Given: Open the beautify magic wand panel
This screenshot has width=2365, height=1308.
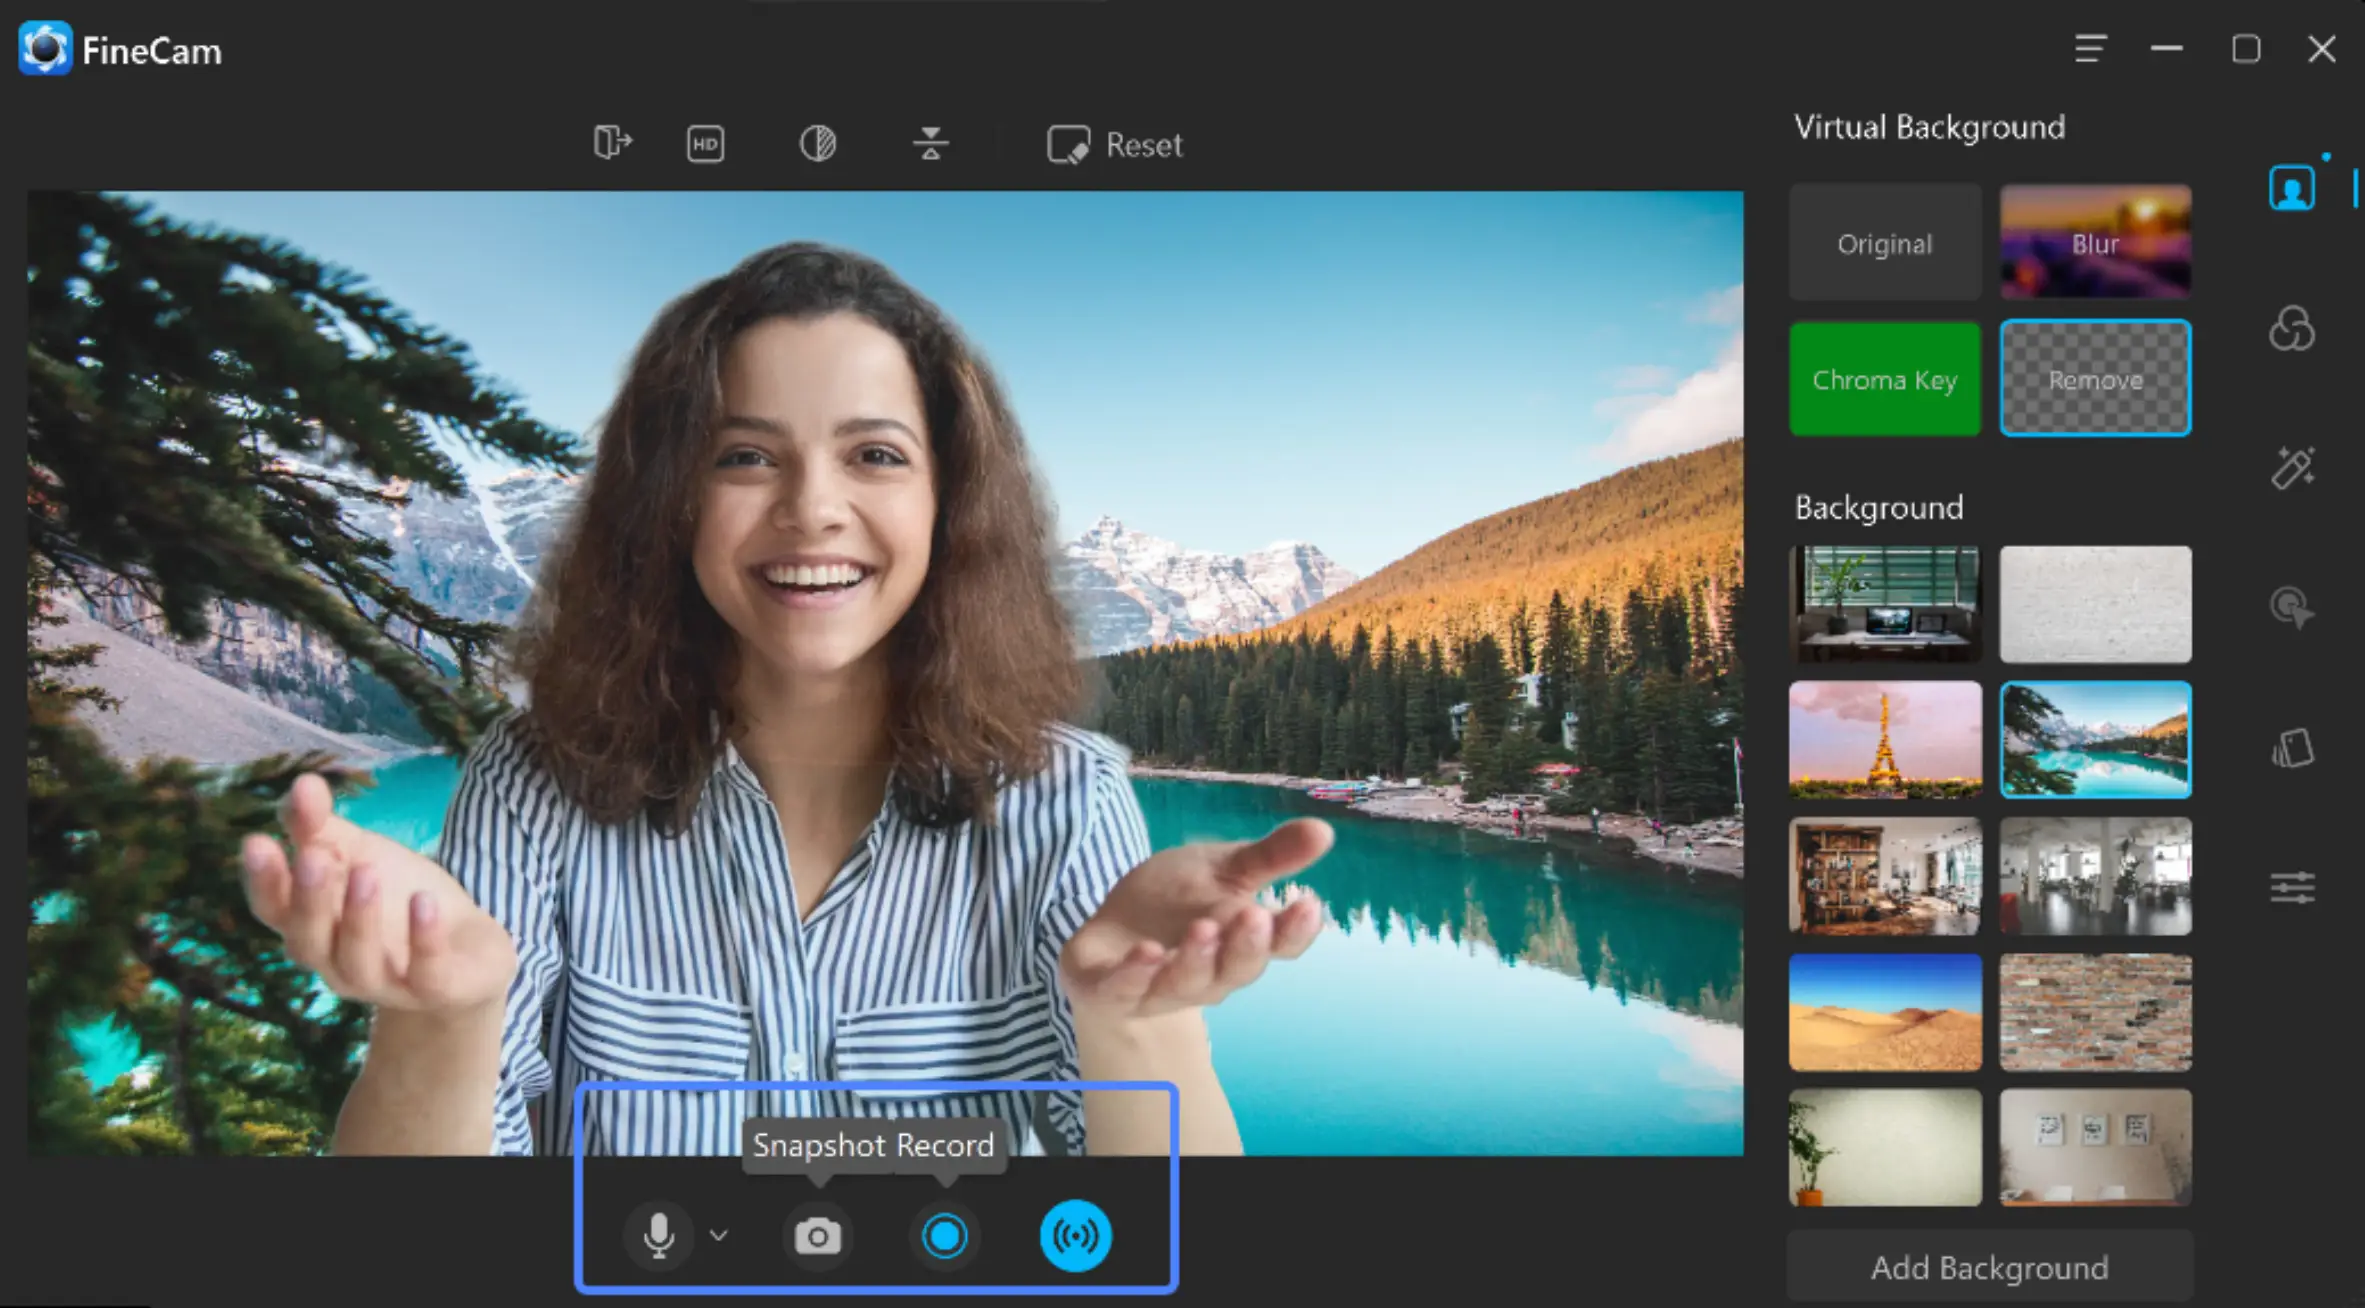Looking at the screenshot, I should [2292, 468].
